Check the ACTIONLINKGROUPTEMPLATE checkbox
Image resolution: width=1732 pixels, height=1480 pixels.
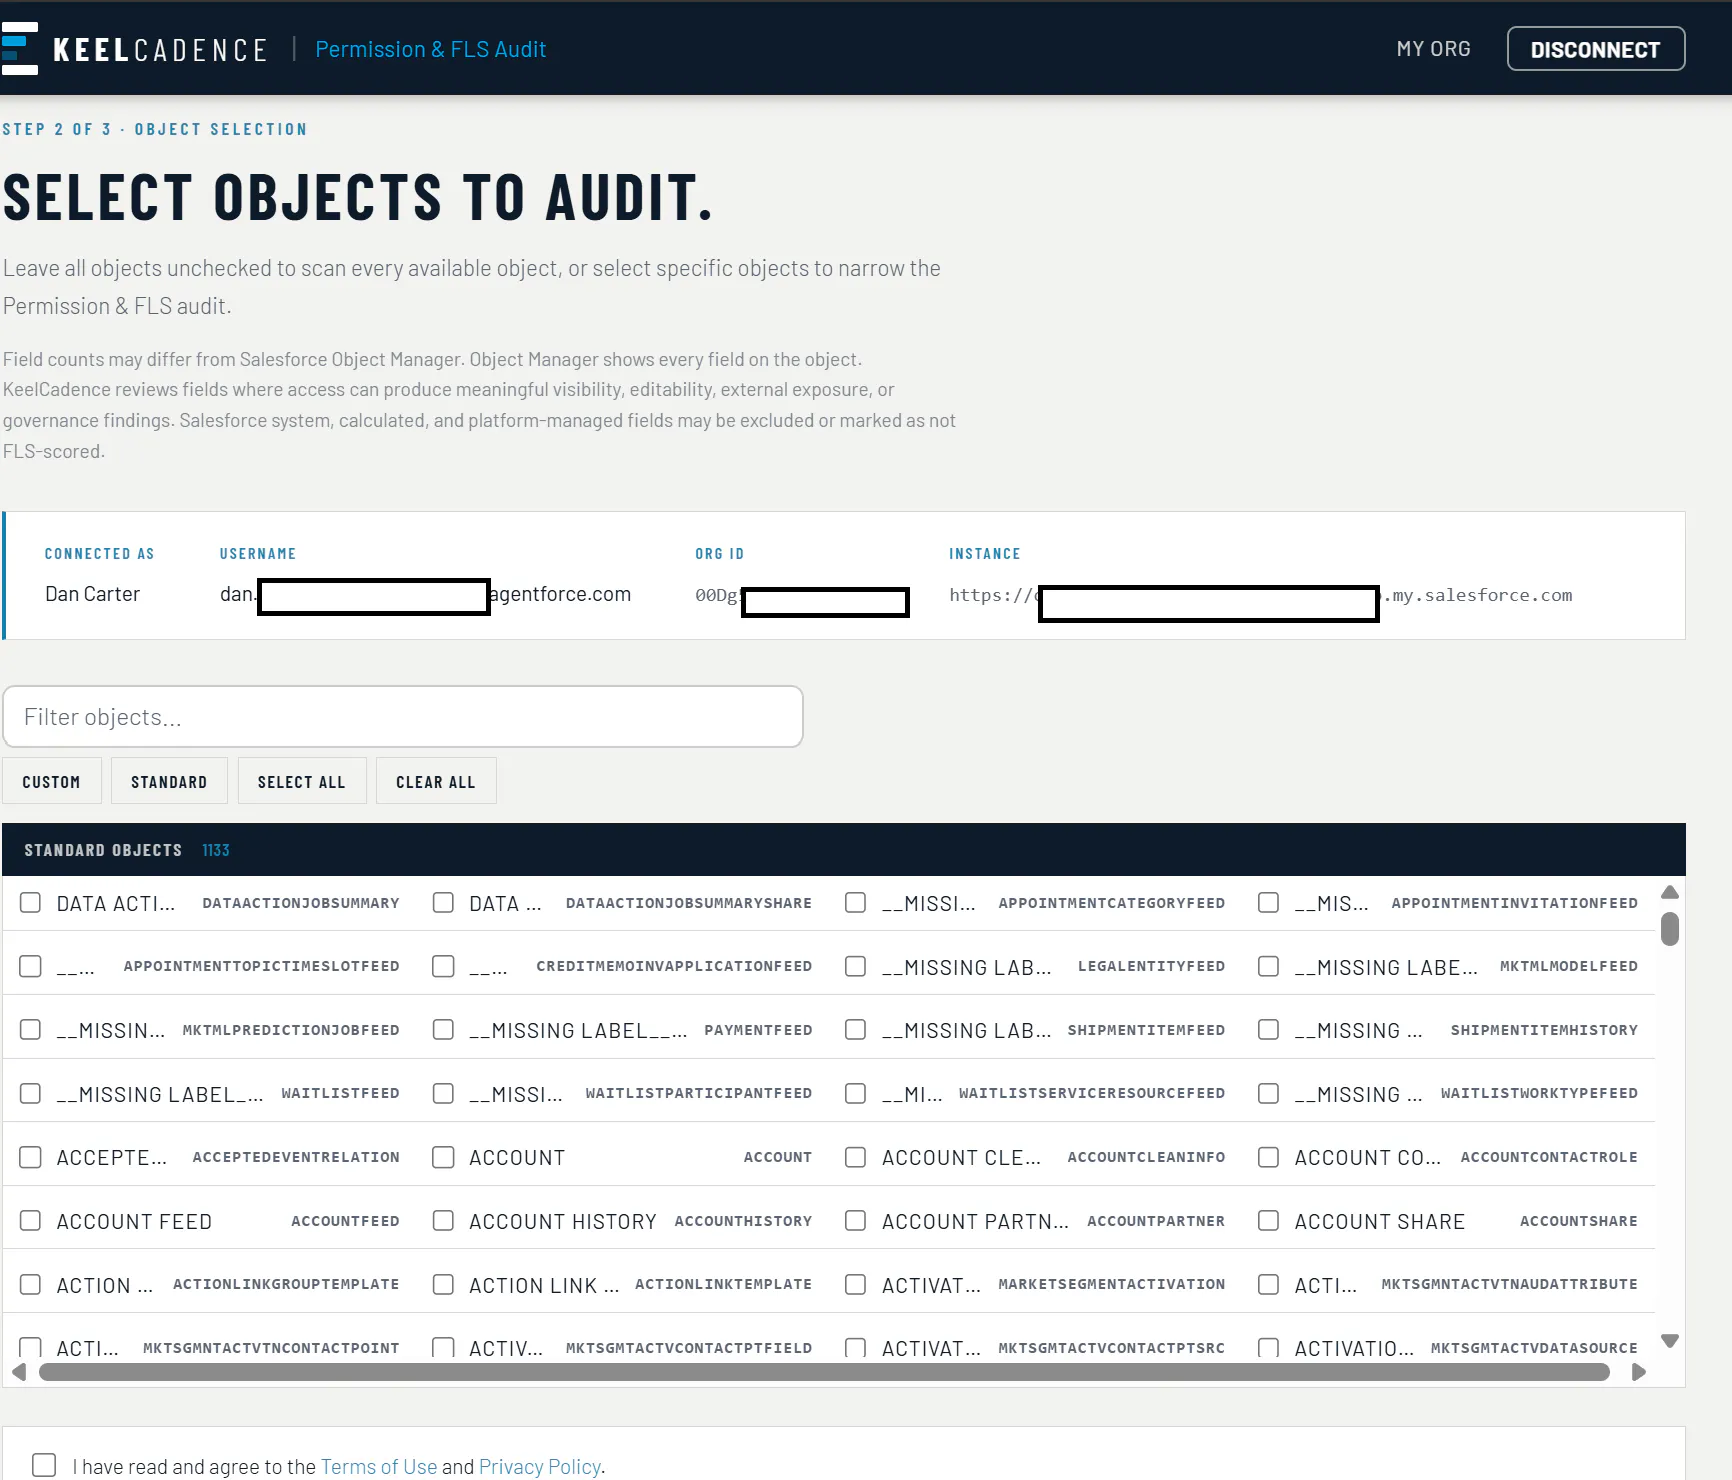click(31, 1284)
